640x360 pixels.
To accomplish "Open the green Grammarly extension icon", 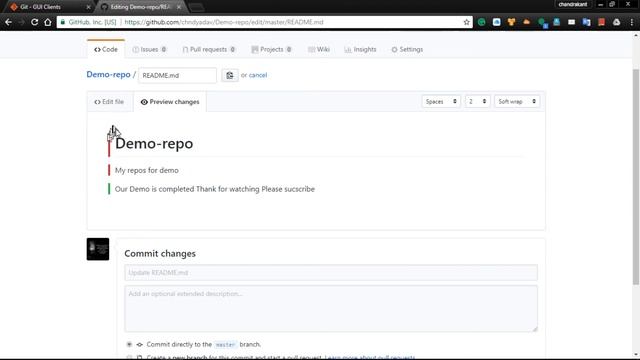I will (x=482, y=22).
